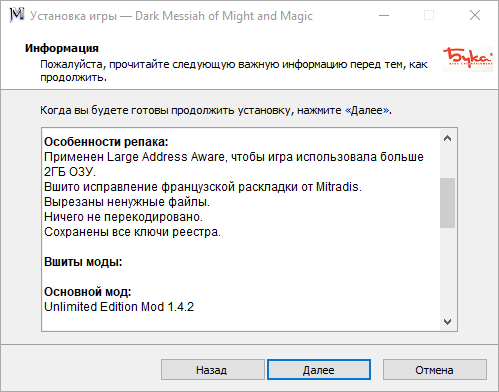Click the line 'Ничего не перекодировано.'
This screenshot has height=392, width=499.
point(123,217)
